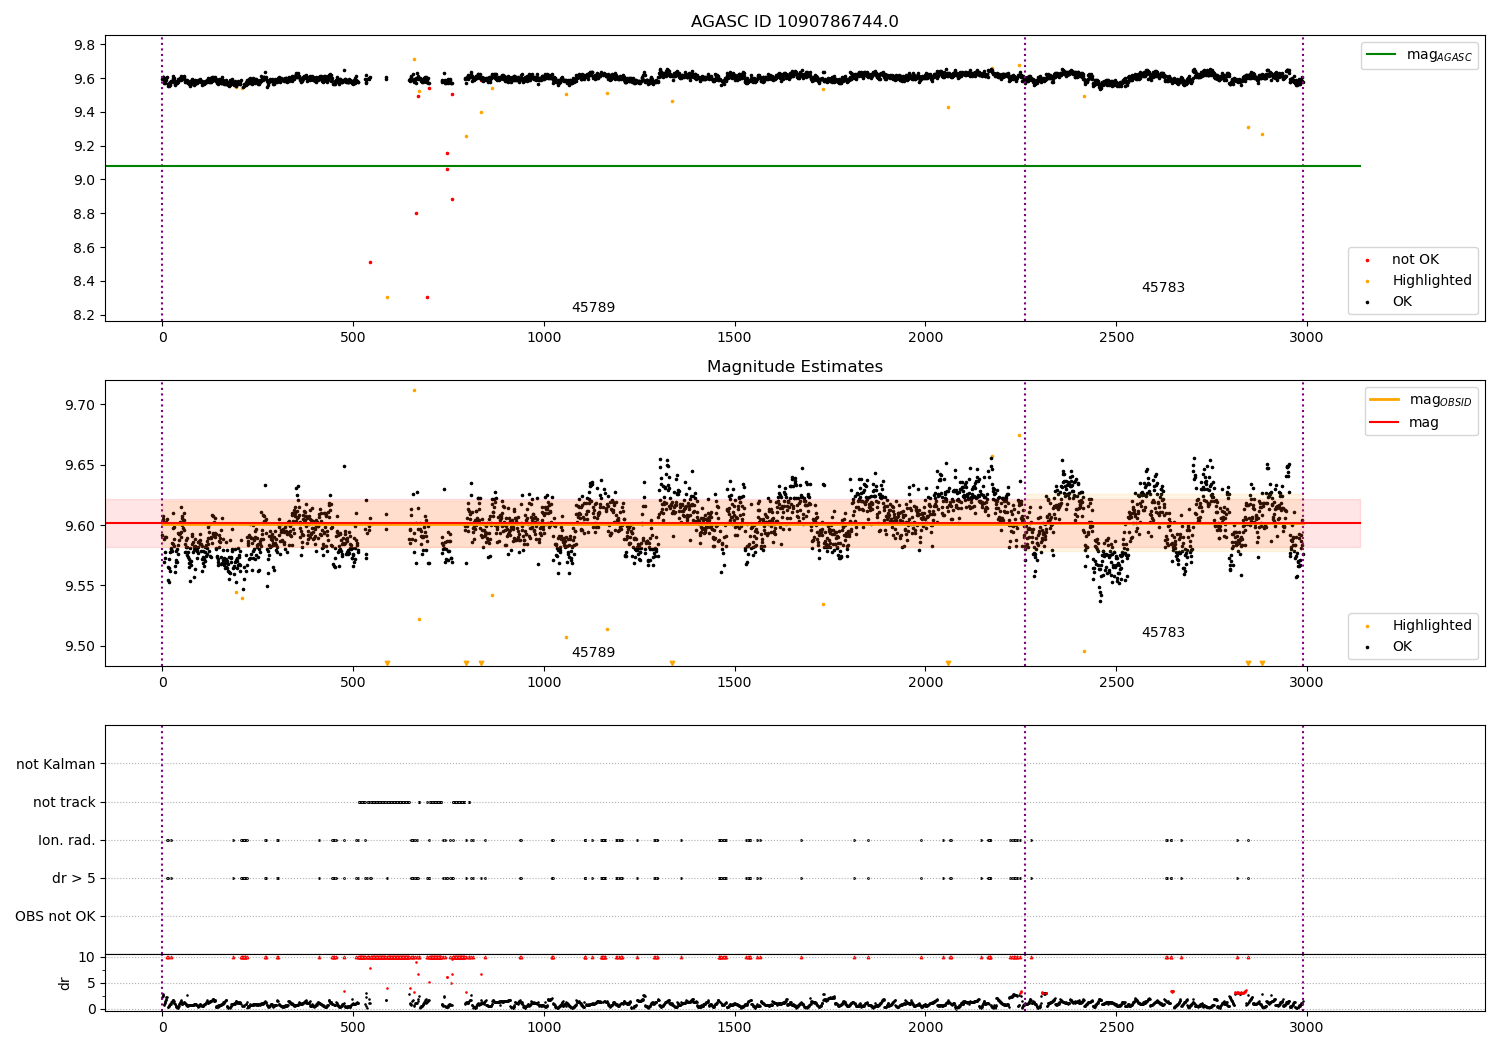This screenshot has width=1500, height=1050.
Task: Click the 8.4 y-axis tick label
Action: [x=85, y=282]
